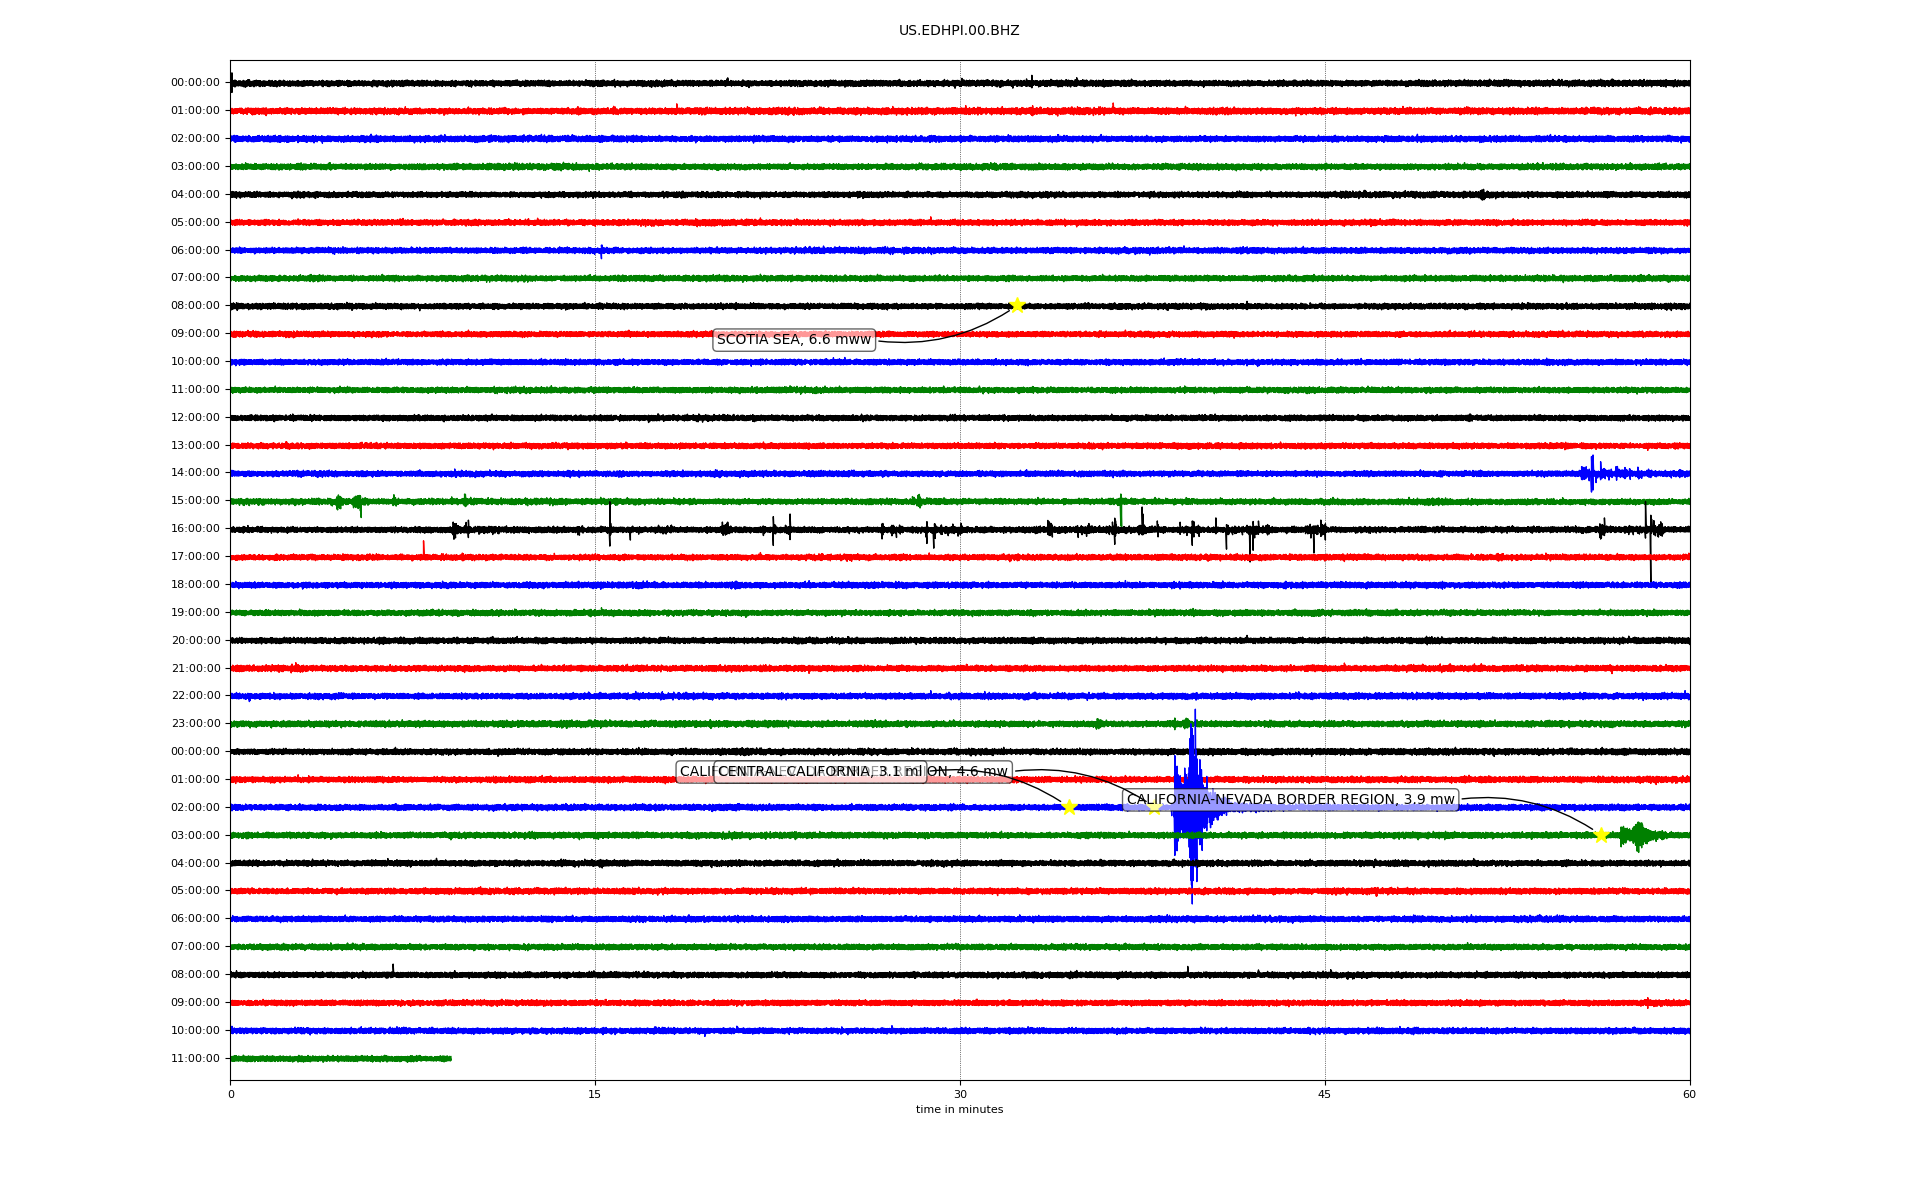The width and height of the screenshot is (1920, 1200).
Task: Click the yellow star on the 08:00:00 trace
Action: tap(1017, 305)
